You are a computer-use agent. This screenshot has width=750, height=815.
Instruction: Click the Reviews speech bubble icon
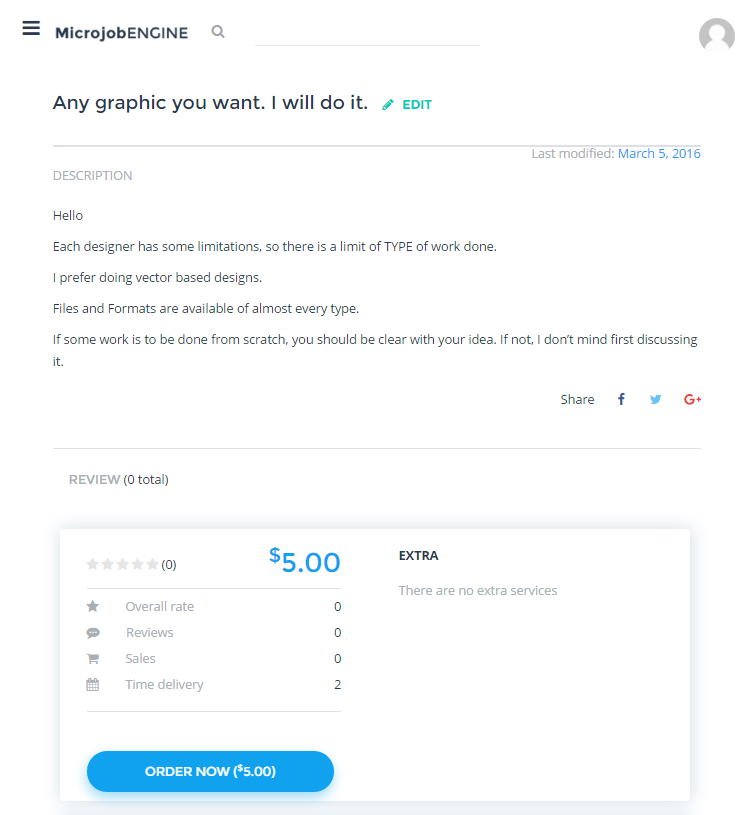(93, 633)
